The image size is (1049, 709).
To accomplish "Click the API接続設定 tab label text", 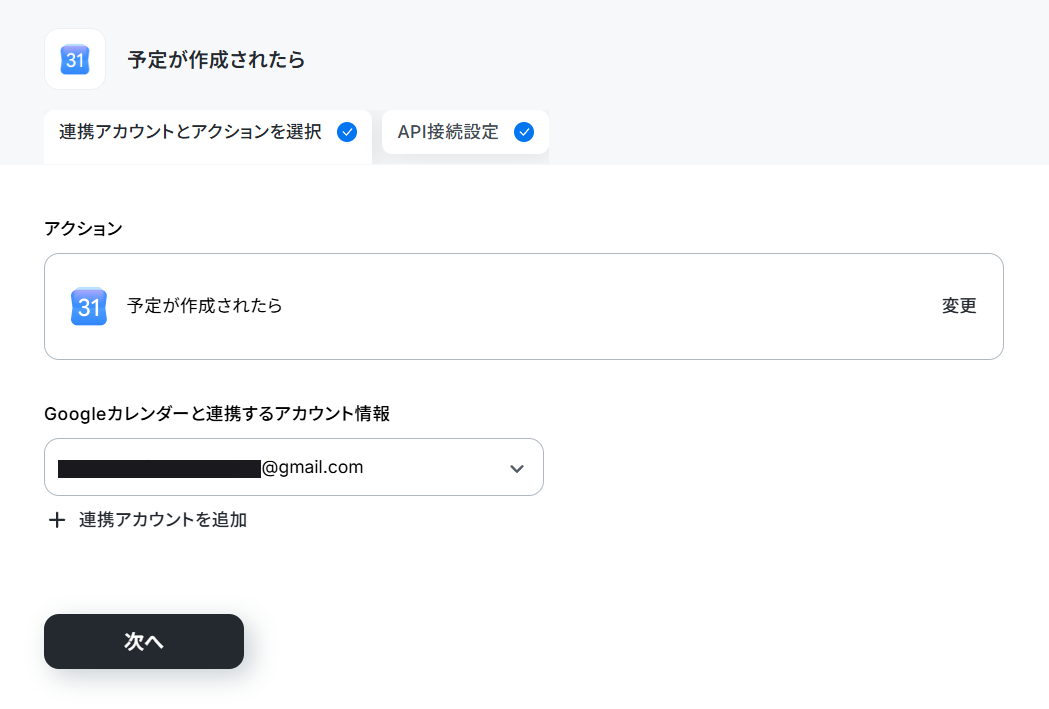I will point(448,132).
